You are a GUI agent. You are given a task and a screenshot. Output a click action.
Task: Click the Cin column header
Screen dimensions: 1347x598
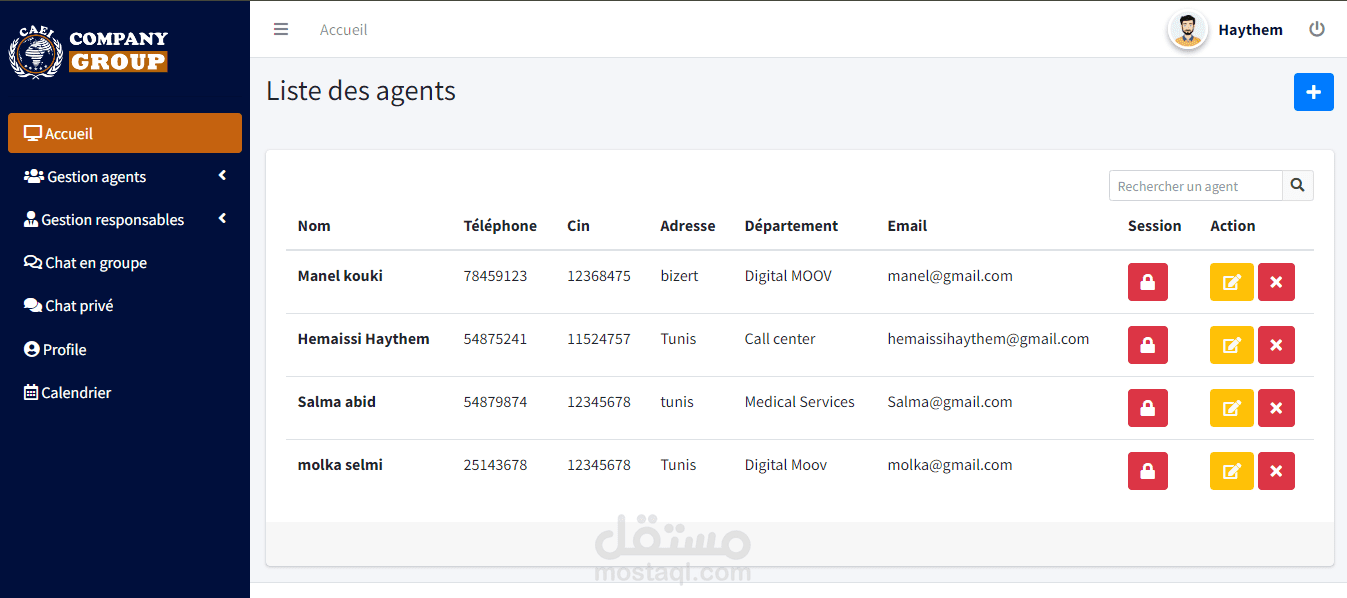point(578,226)
